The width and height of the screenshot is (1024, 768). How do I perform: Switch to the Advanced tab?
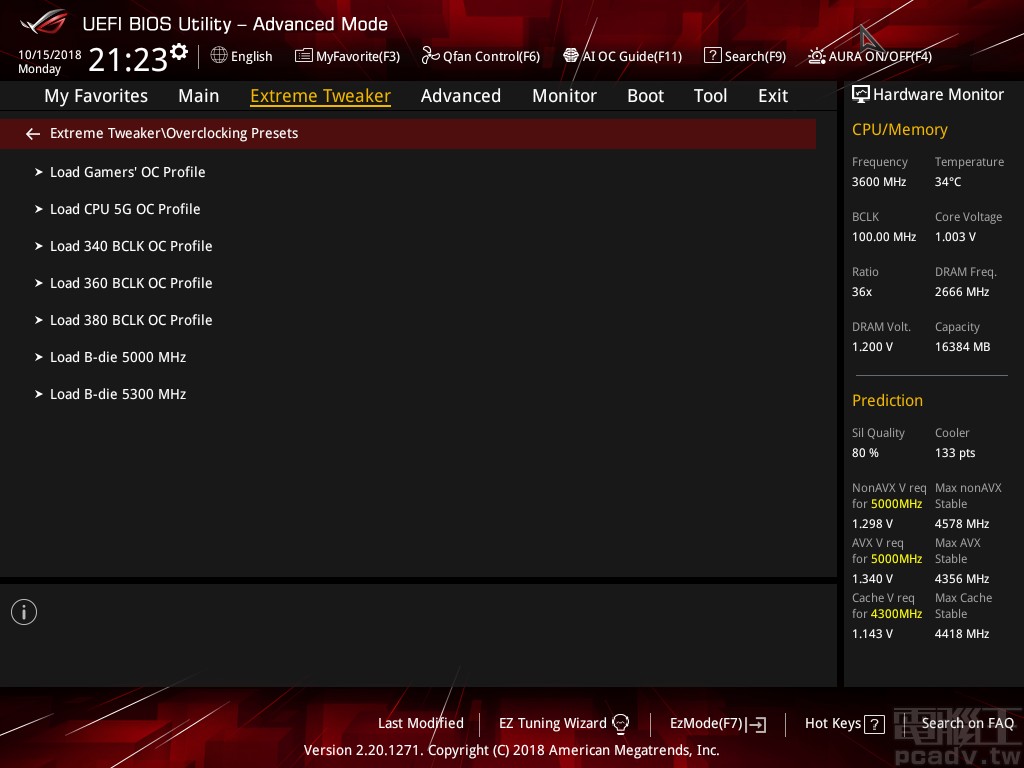point(461,96)
